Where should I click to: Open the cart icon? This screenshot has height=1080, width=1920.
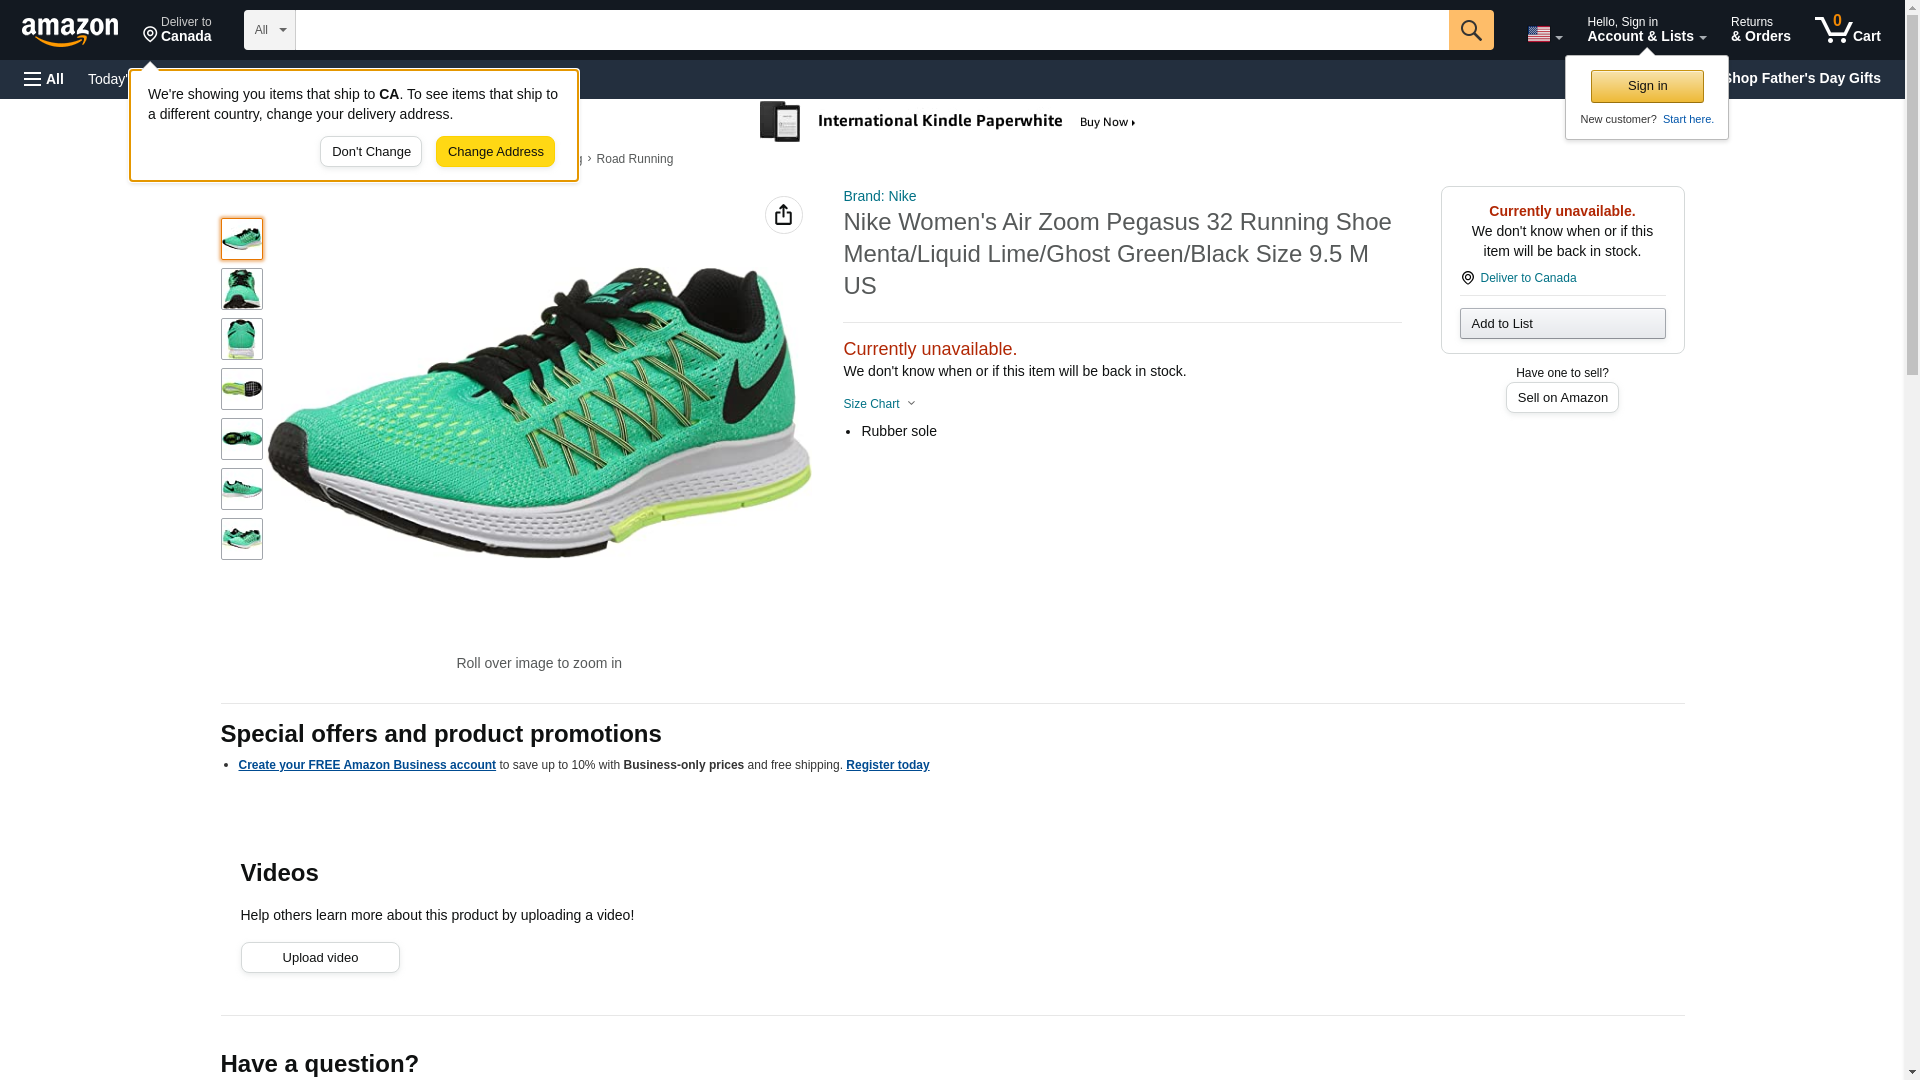coord(1847,30)
